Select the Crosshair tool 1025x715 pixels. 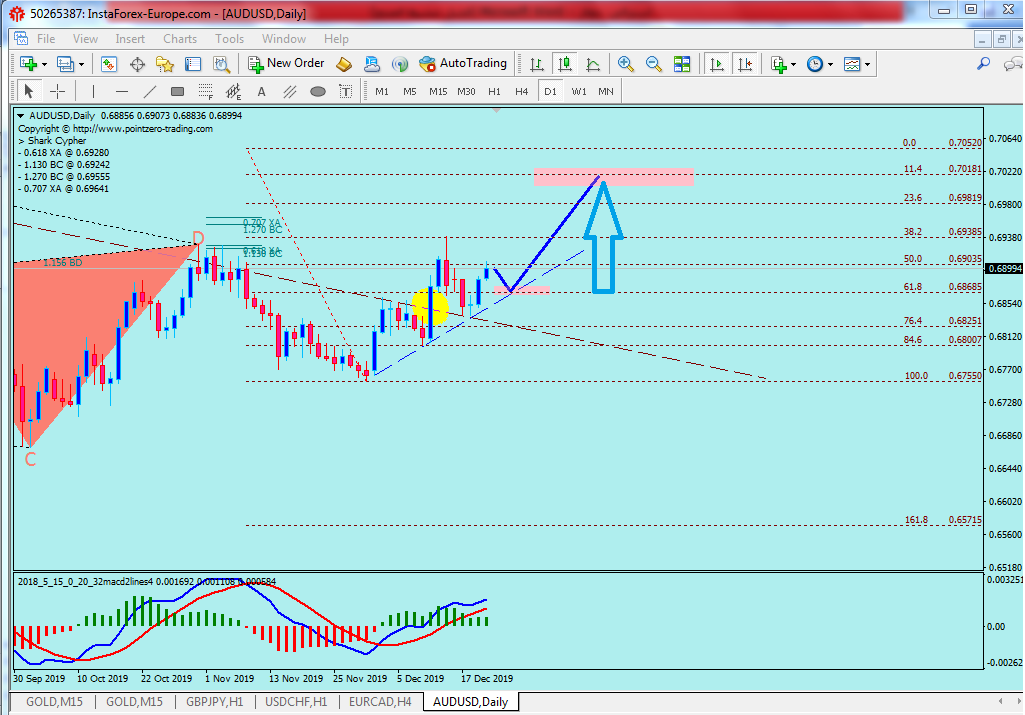58,91
